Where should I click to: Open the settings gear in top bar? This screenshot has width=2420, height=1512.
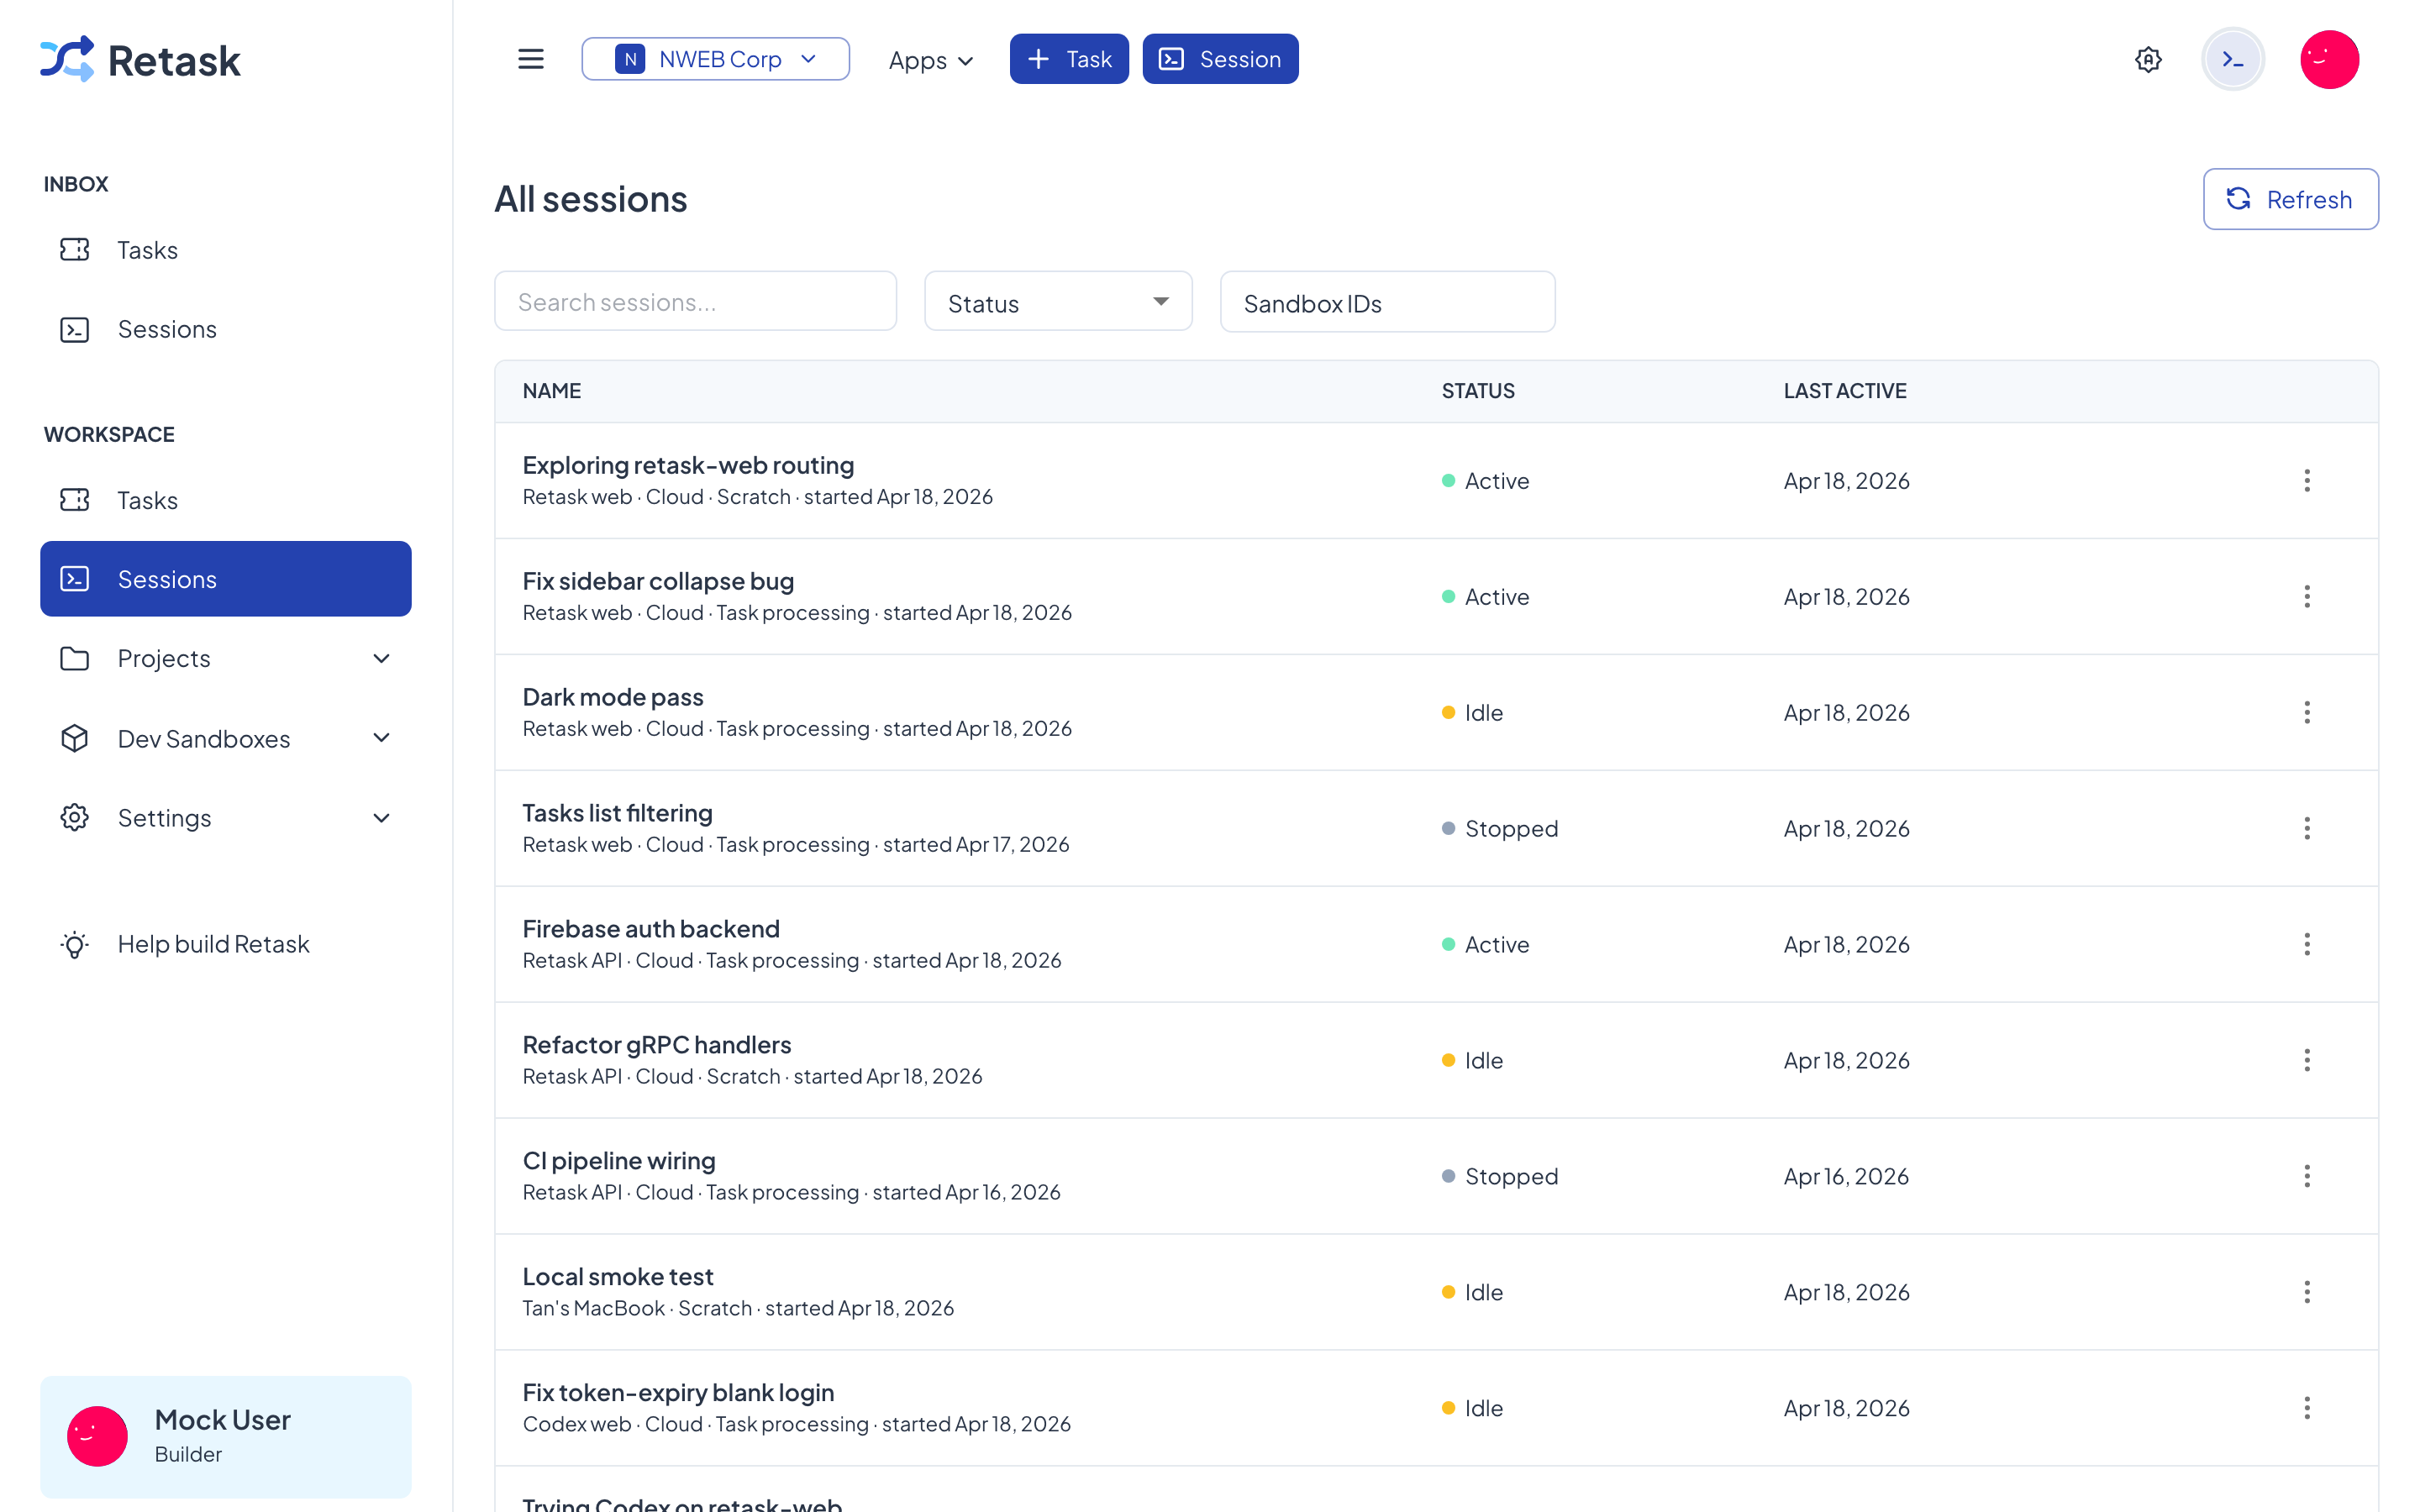2148,59
